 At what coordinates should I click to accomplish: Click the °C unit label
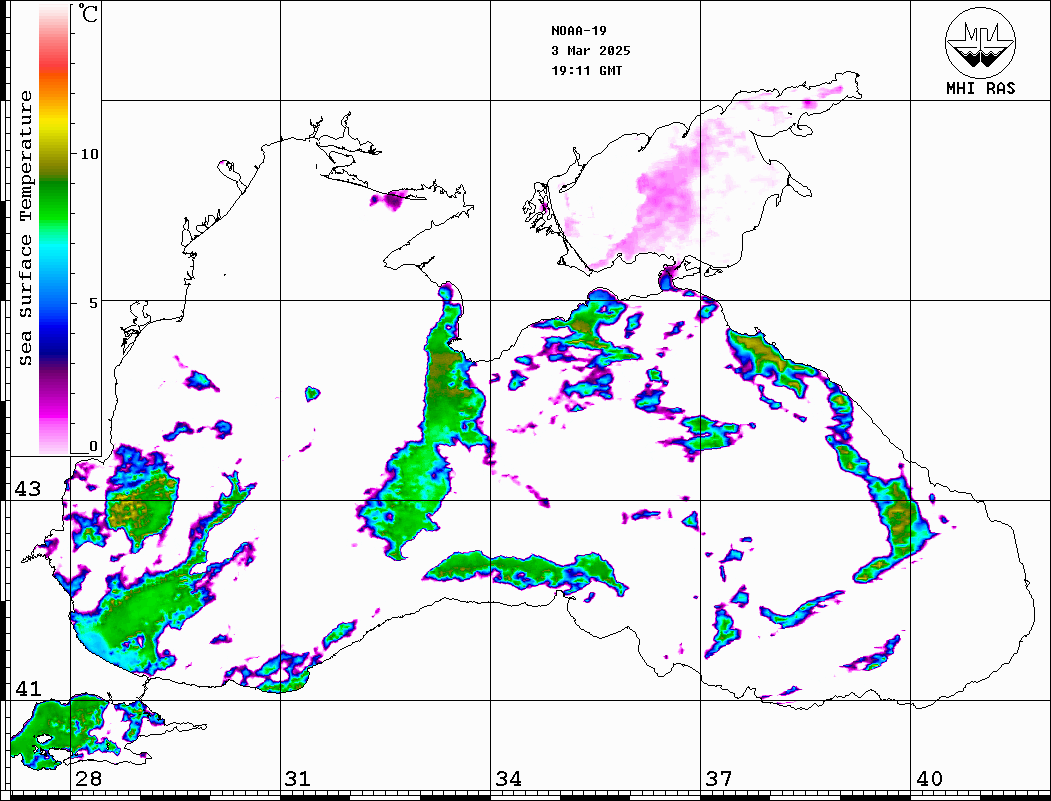88,13
